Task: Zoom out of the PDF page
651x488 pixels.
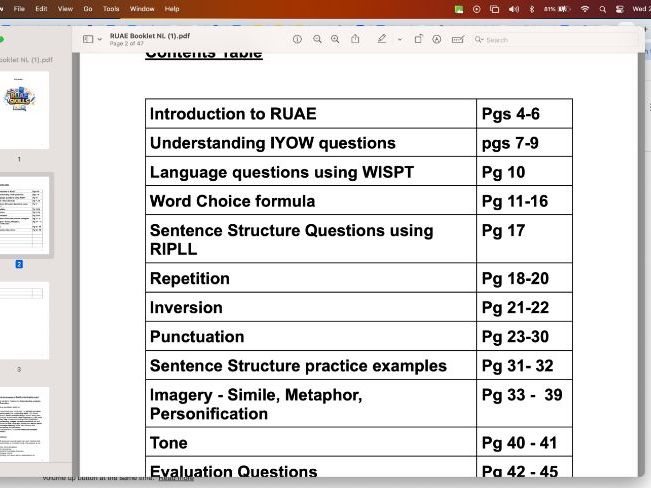Action: 317,39
